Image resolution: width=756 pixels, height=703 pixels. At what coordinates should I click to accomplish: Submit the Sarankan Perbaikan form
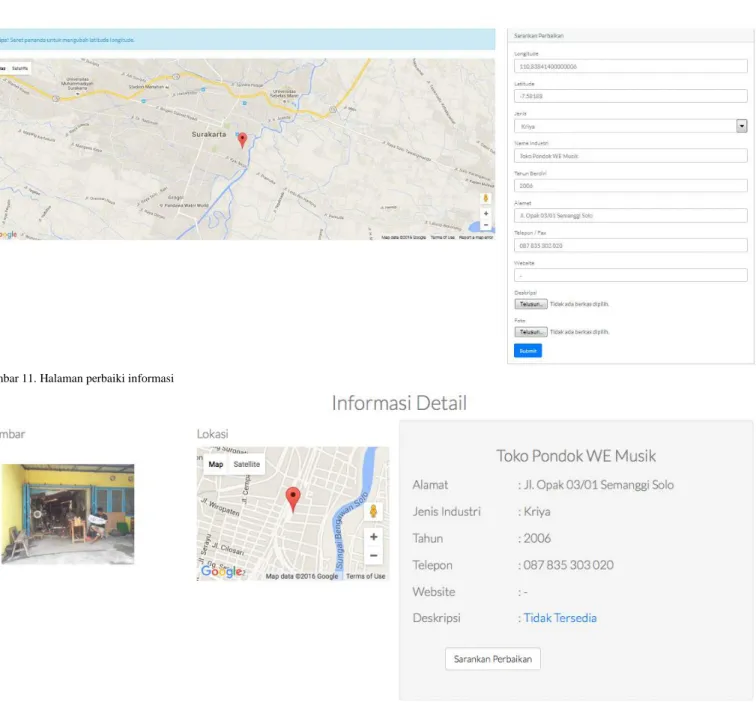click(527, 351)
